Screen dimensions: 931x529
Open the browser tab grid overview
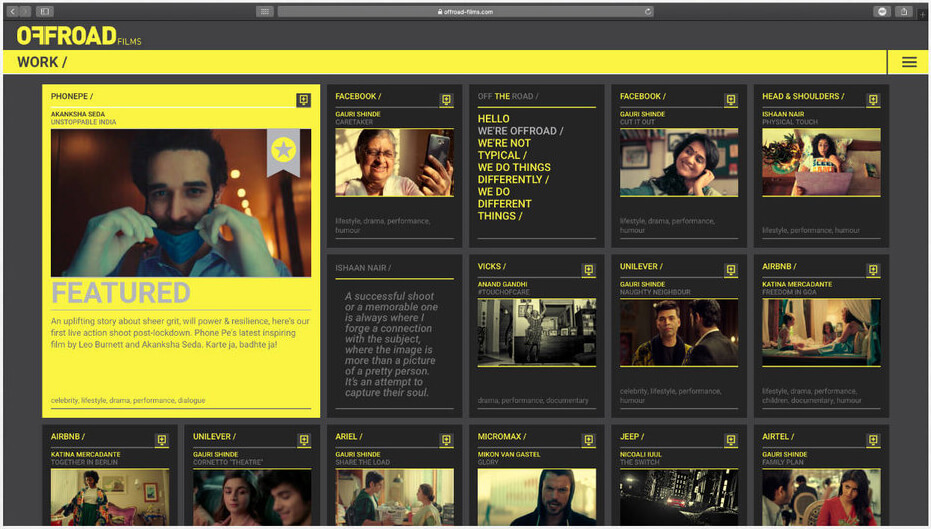click(265, 11)
